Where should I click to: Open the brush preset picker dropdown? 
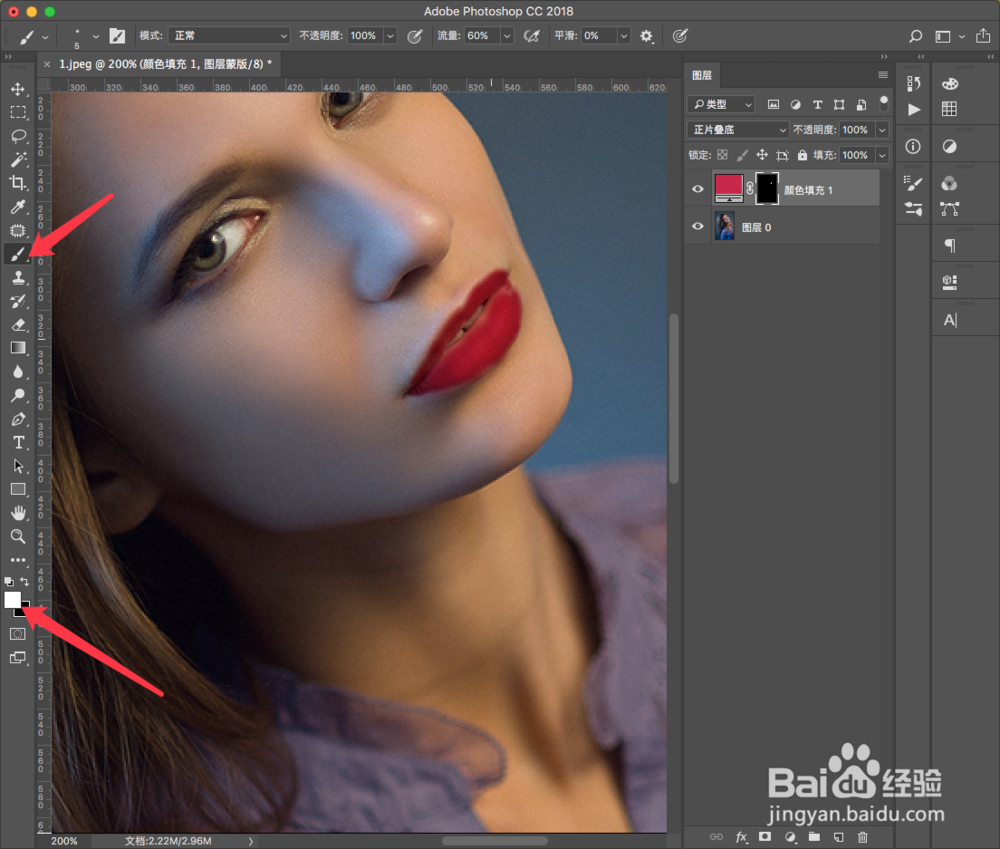click(96, 36)
